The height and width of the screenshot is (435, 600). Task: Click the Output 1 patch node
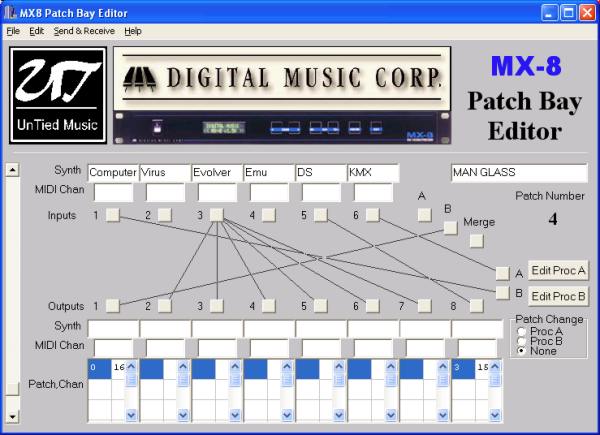point(112,306)
